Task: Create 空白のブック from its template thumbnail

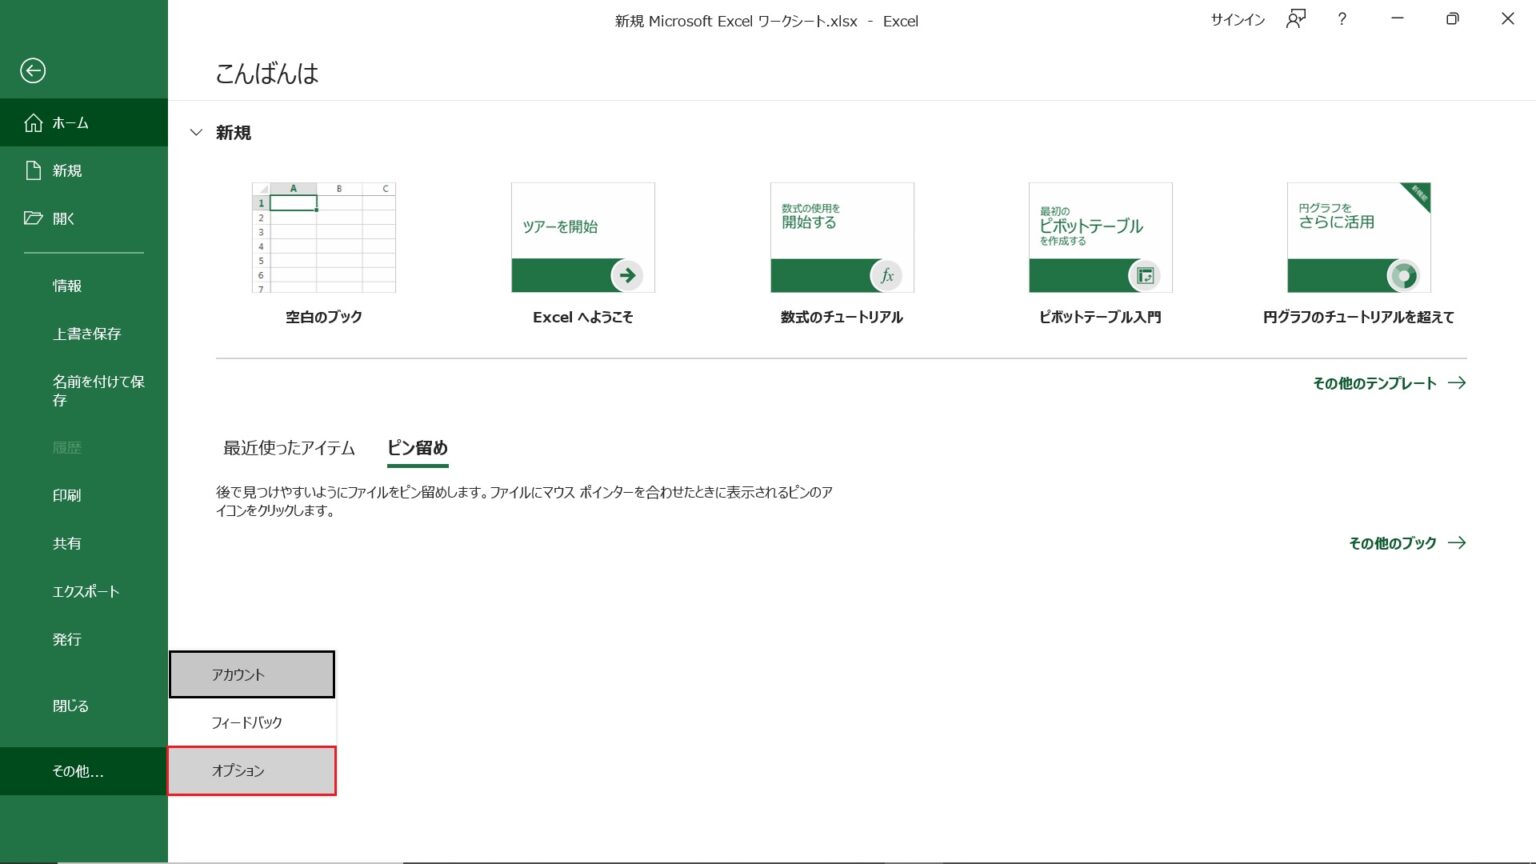Action: tap(323, 237)
